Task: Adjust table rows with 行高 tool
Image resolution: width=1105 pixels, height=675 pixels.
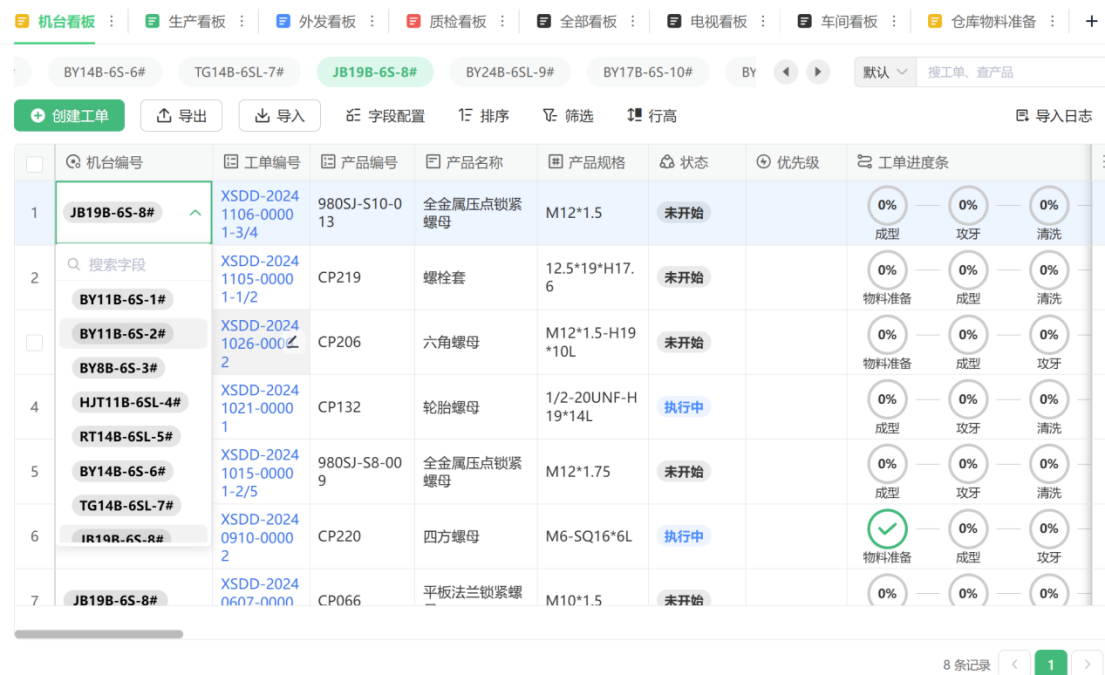Action: (x=652, y=115)
